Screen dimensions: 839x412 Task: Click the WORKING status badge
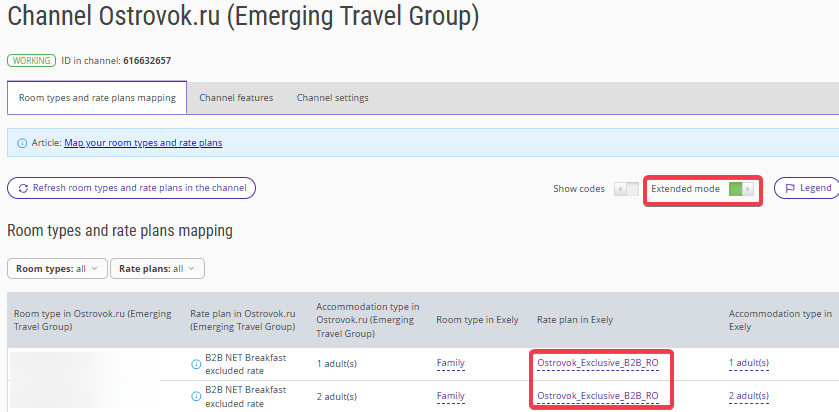point(31,61)
